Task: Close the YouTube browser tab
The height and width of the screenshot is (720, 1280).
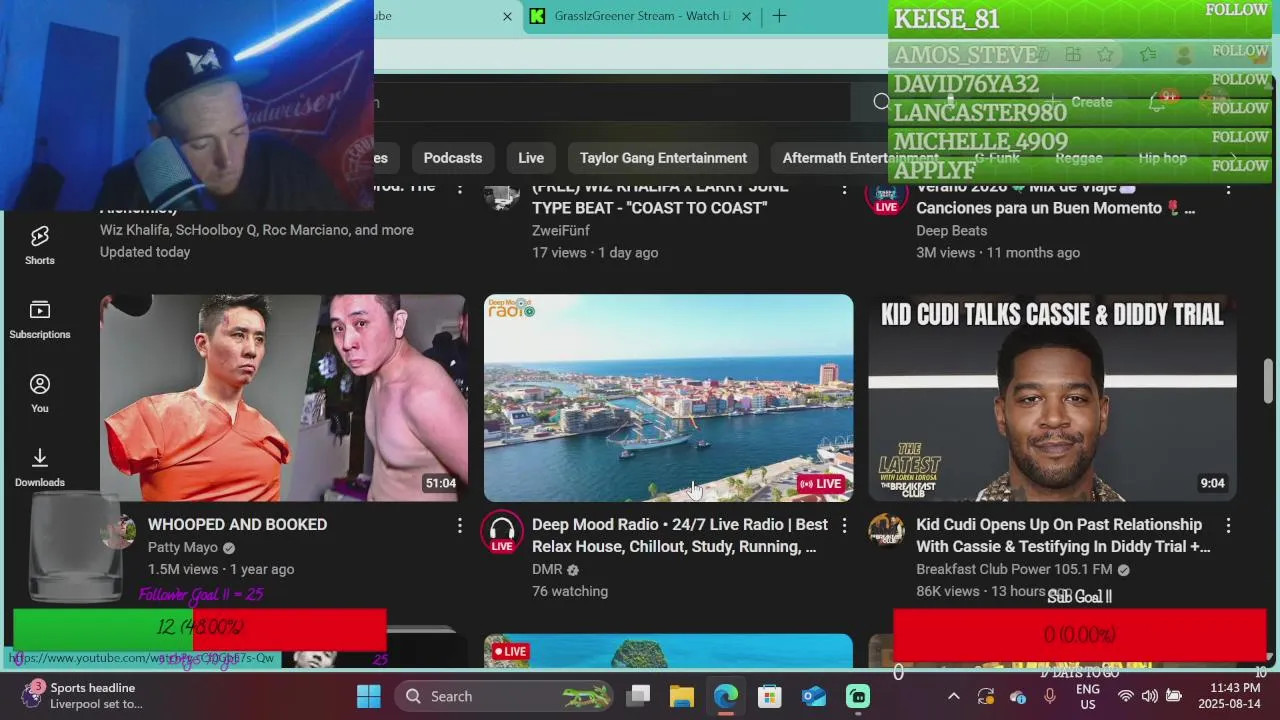Action: (507, 16)
